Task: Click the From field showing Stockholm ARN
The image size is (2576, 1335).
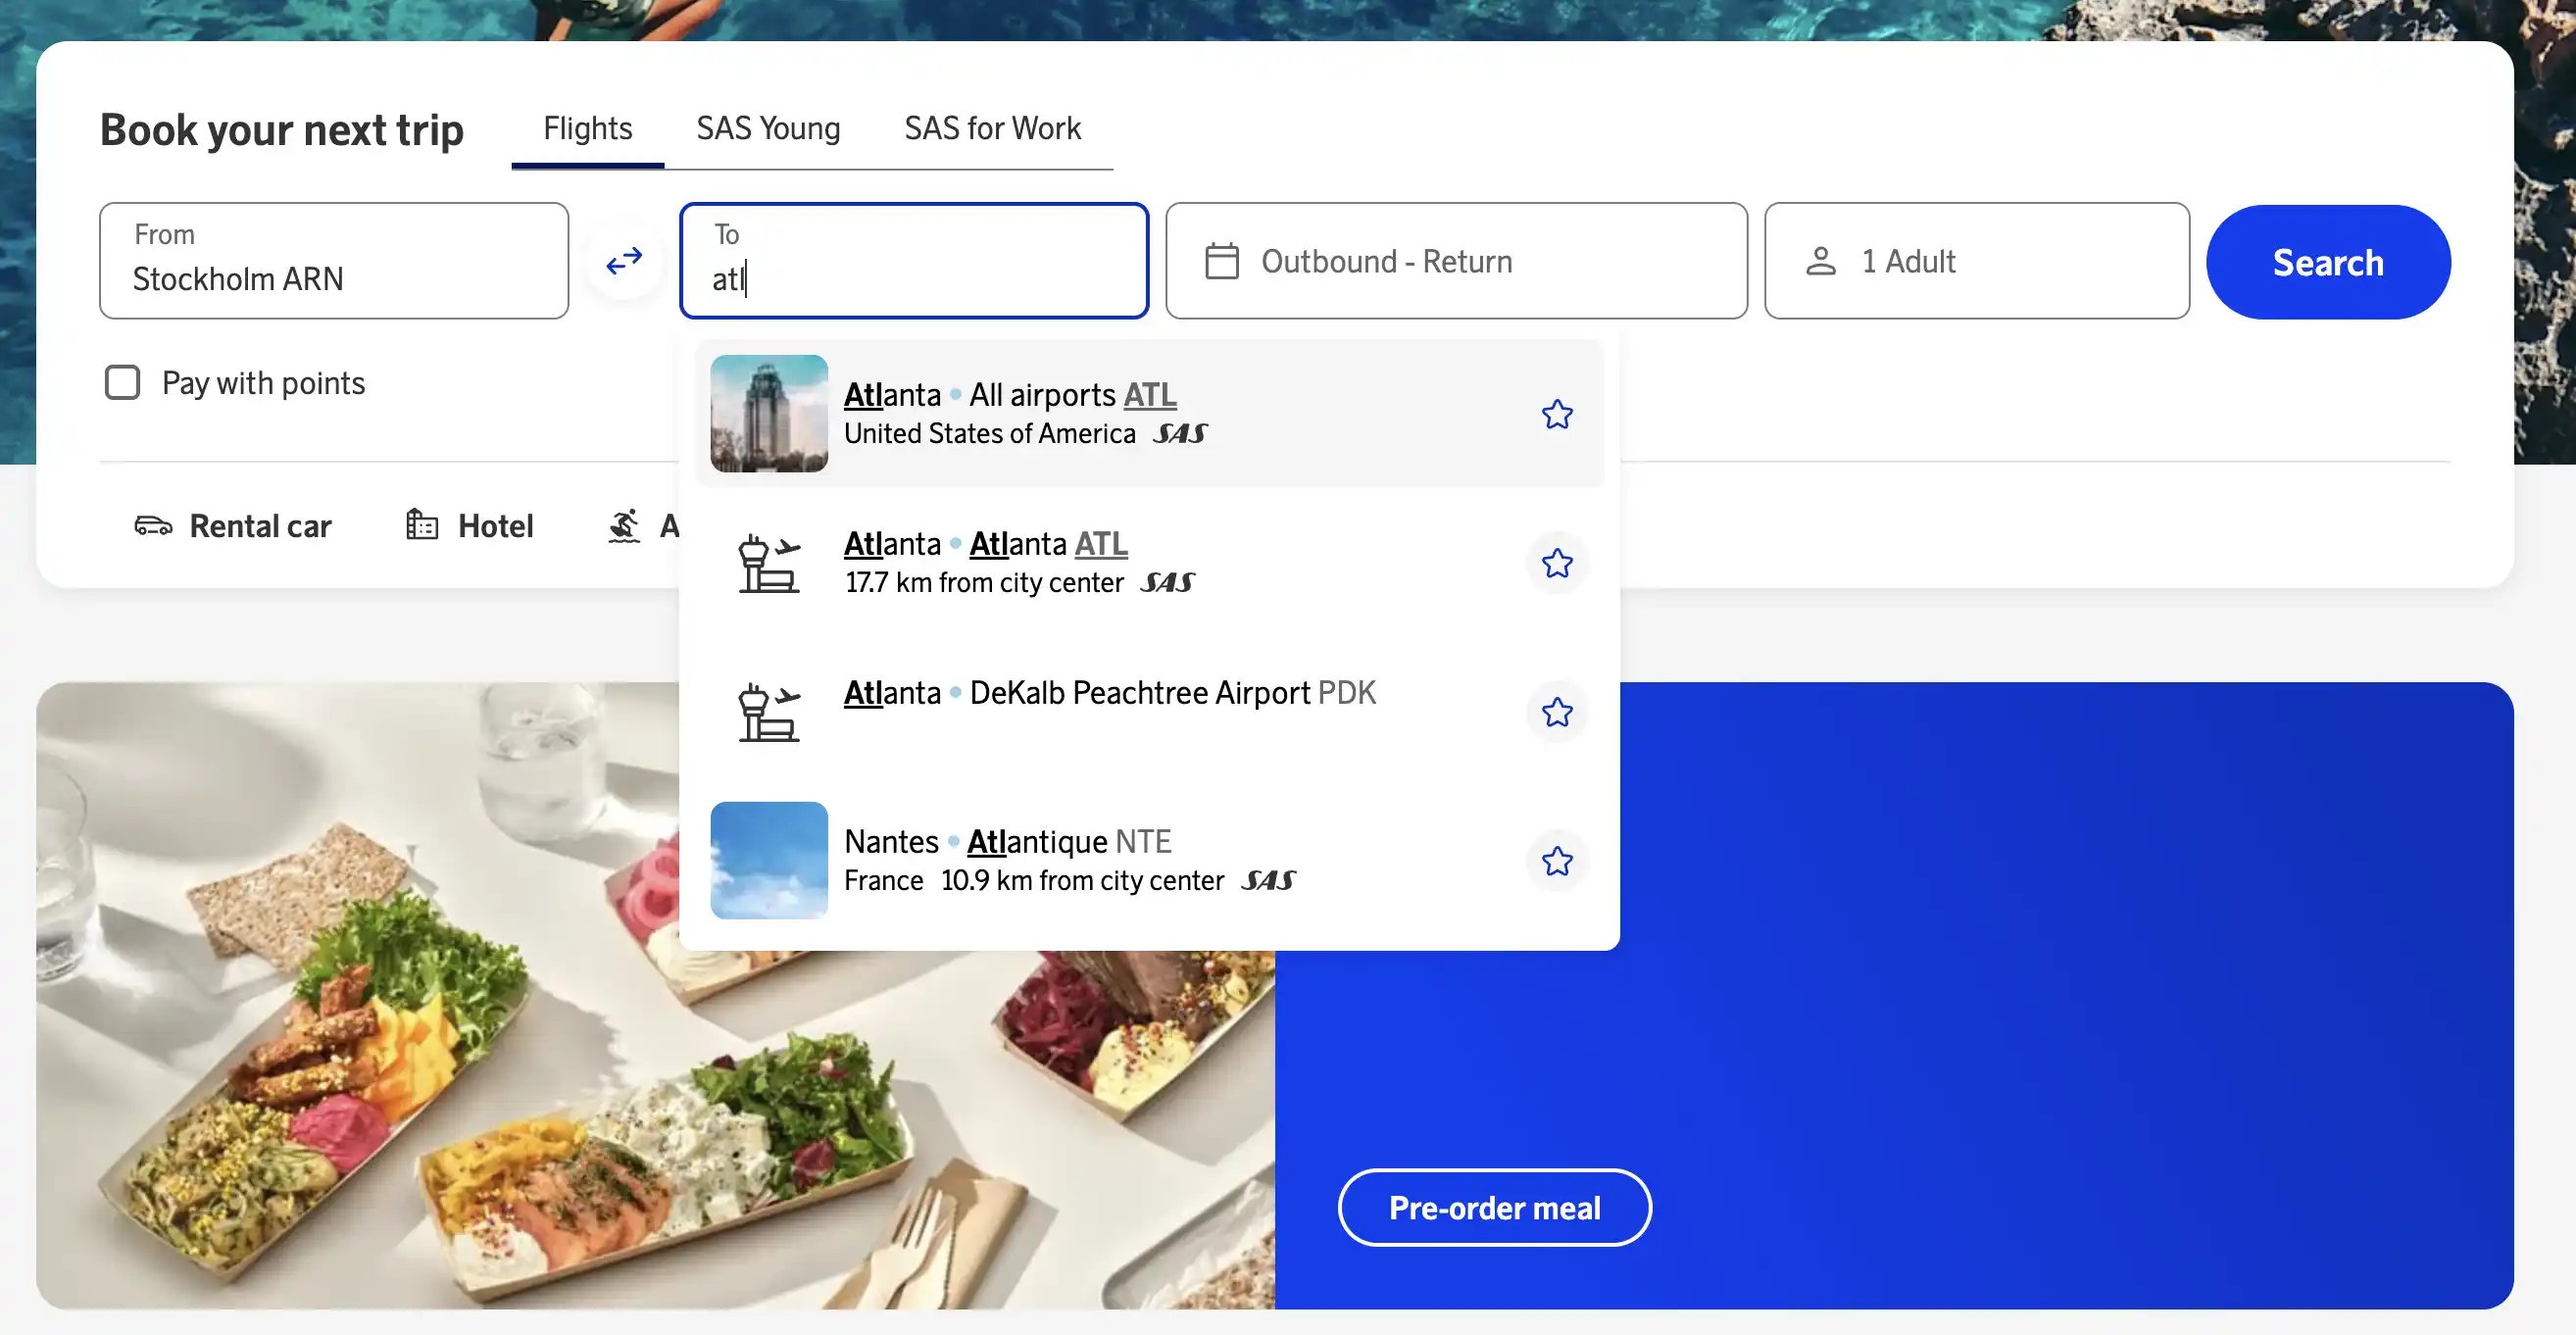Action: (334, 261)
